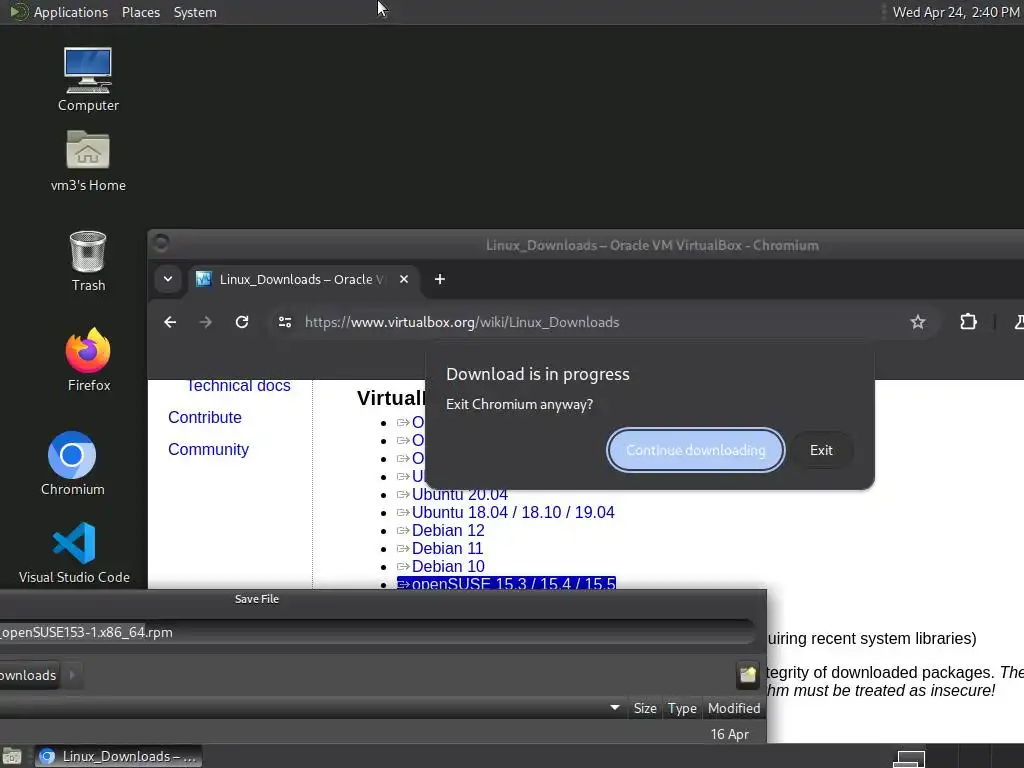Open a new tab with plus button

(x=440, y=280)
